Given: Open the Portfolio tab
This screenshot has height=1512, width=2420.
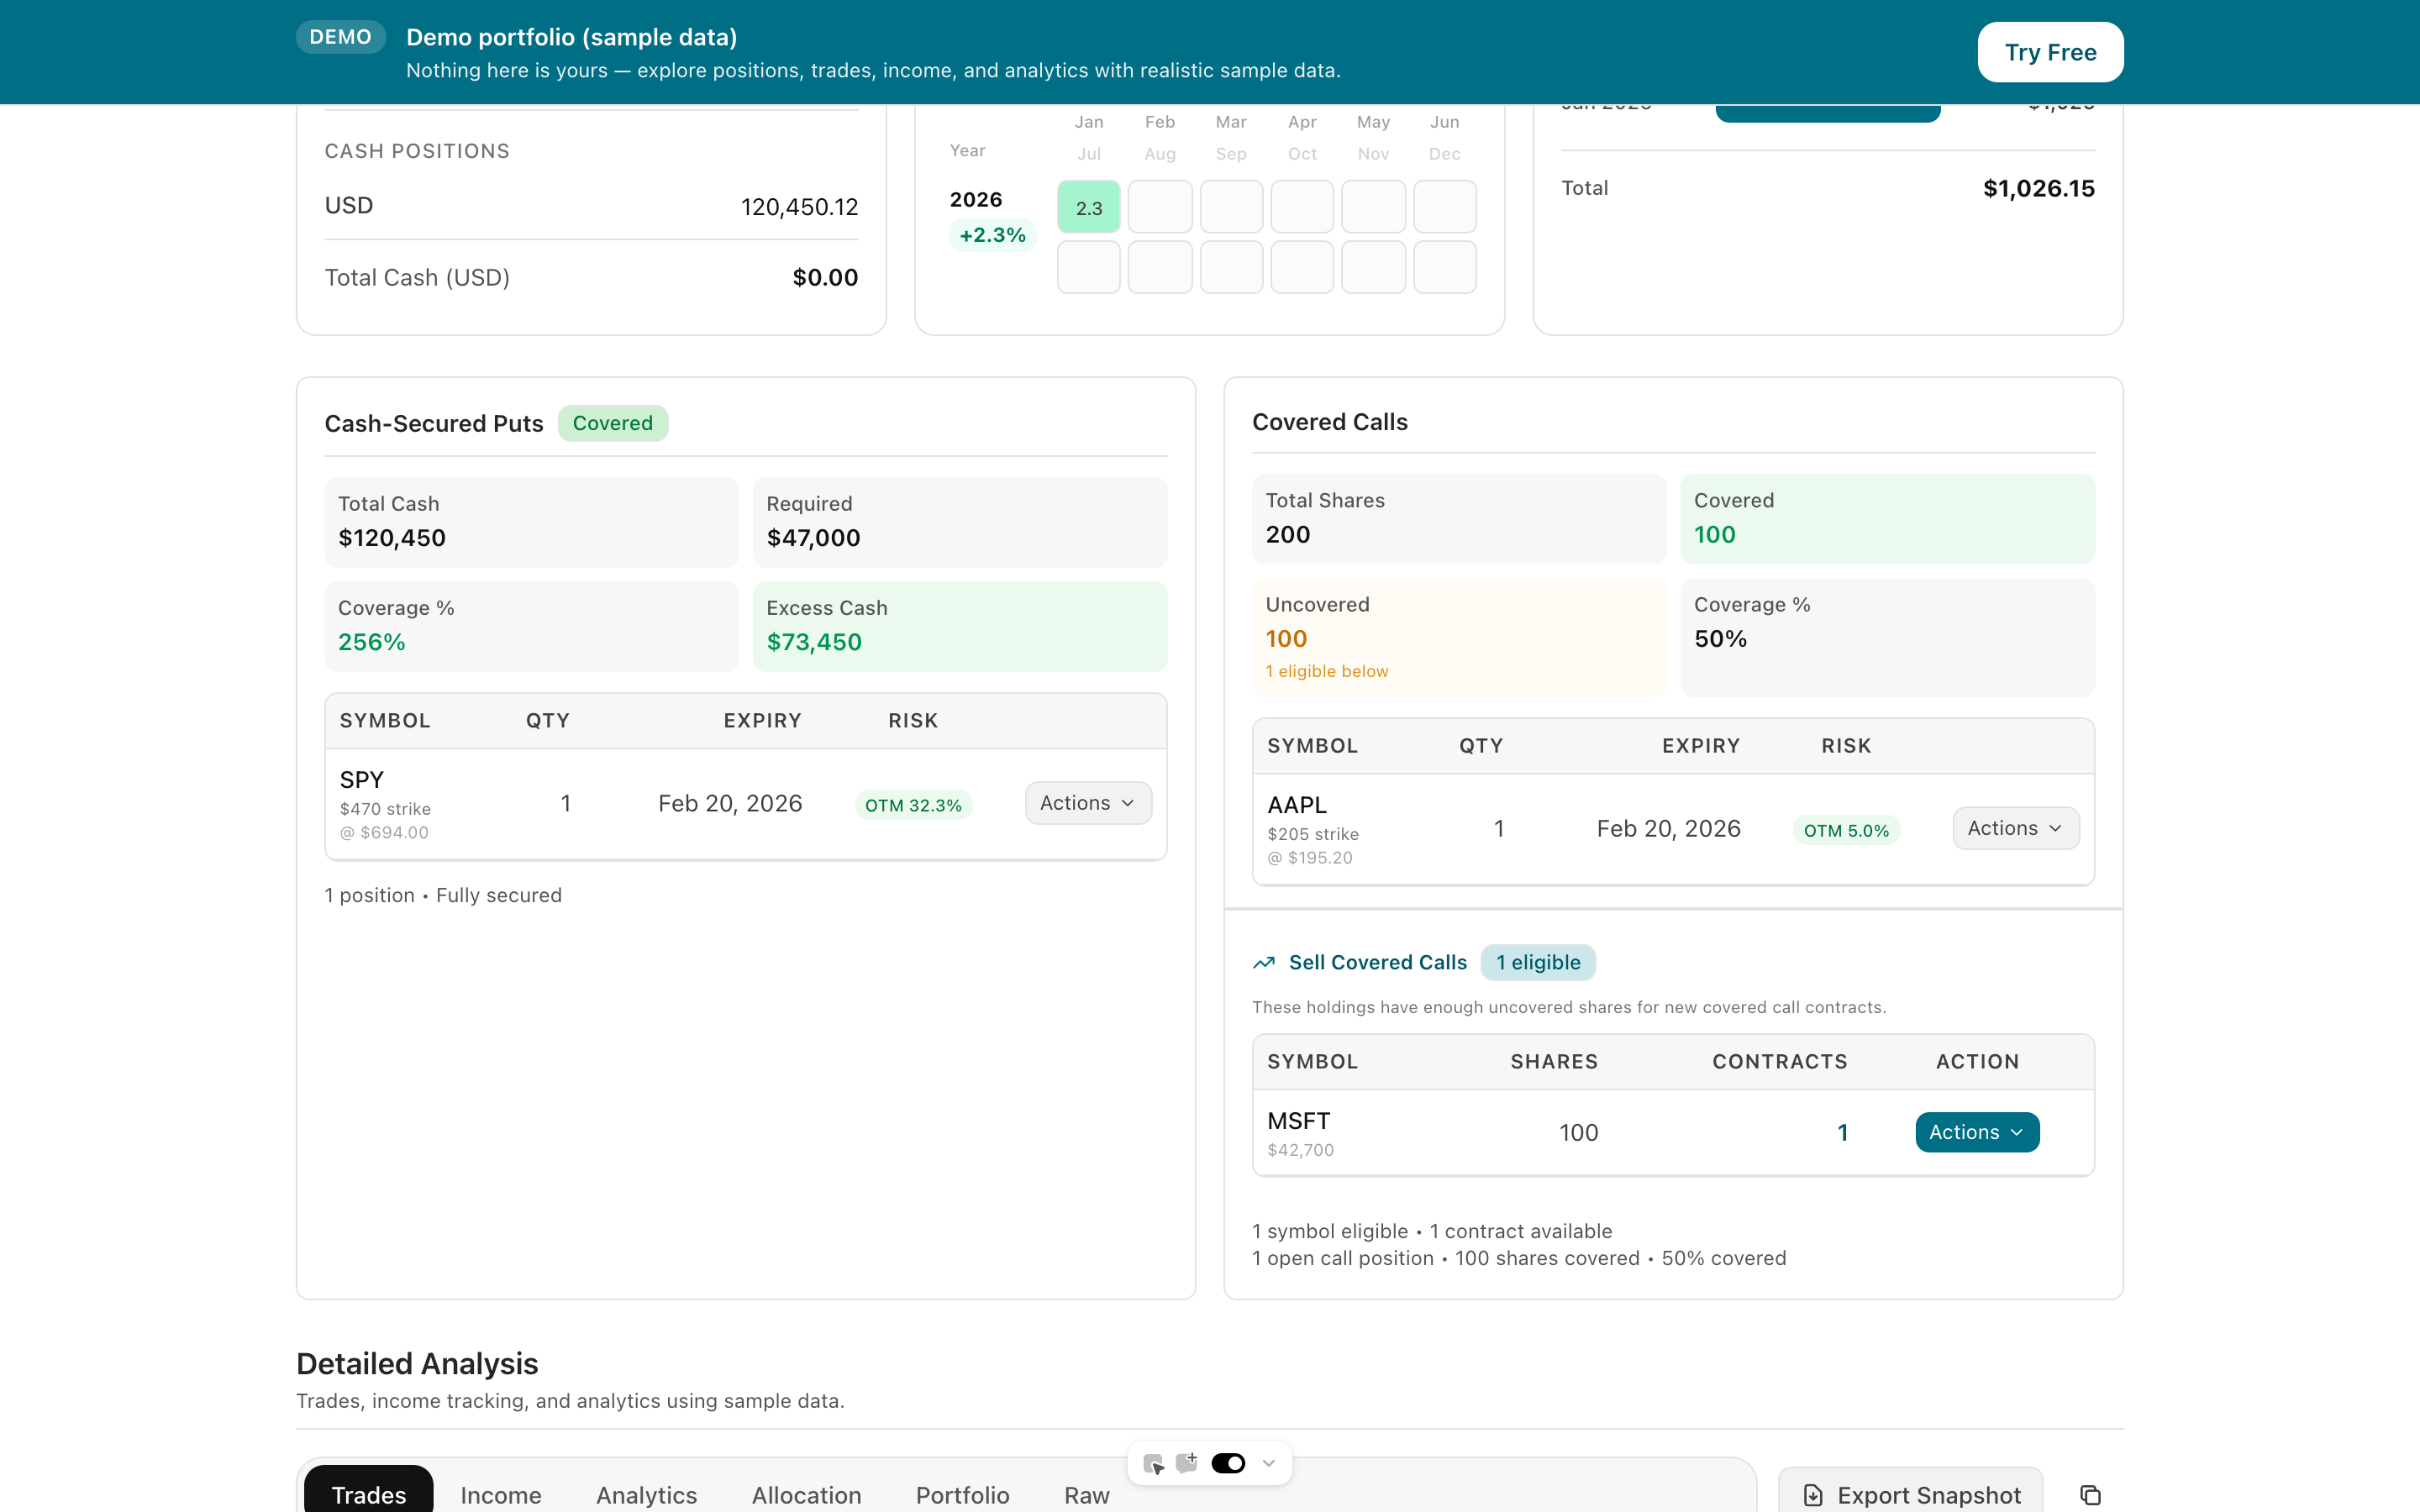Looking at the screenshot, I should pos(962,1495).
